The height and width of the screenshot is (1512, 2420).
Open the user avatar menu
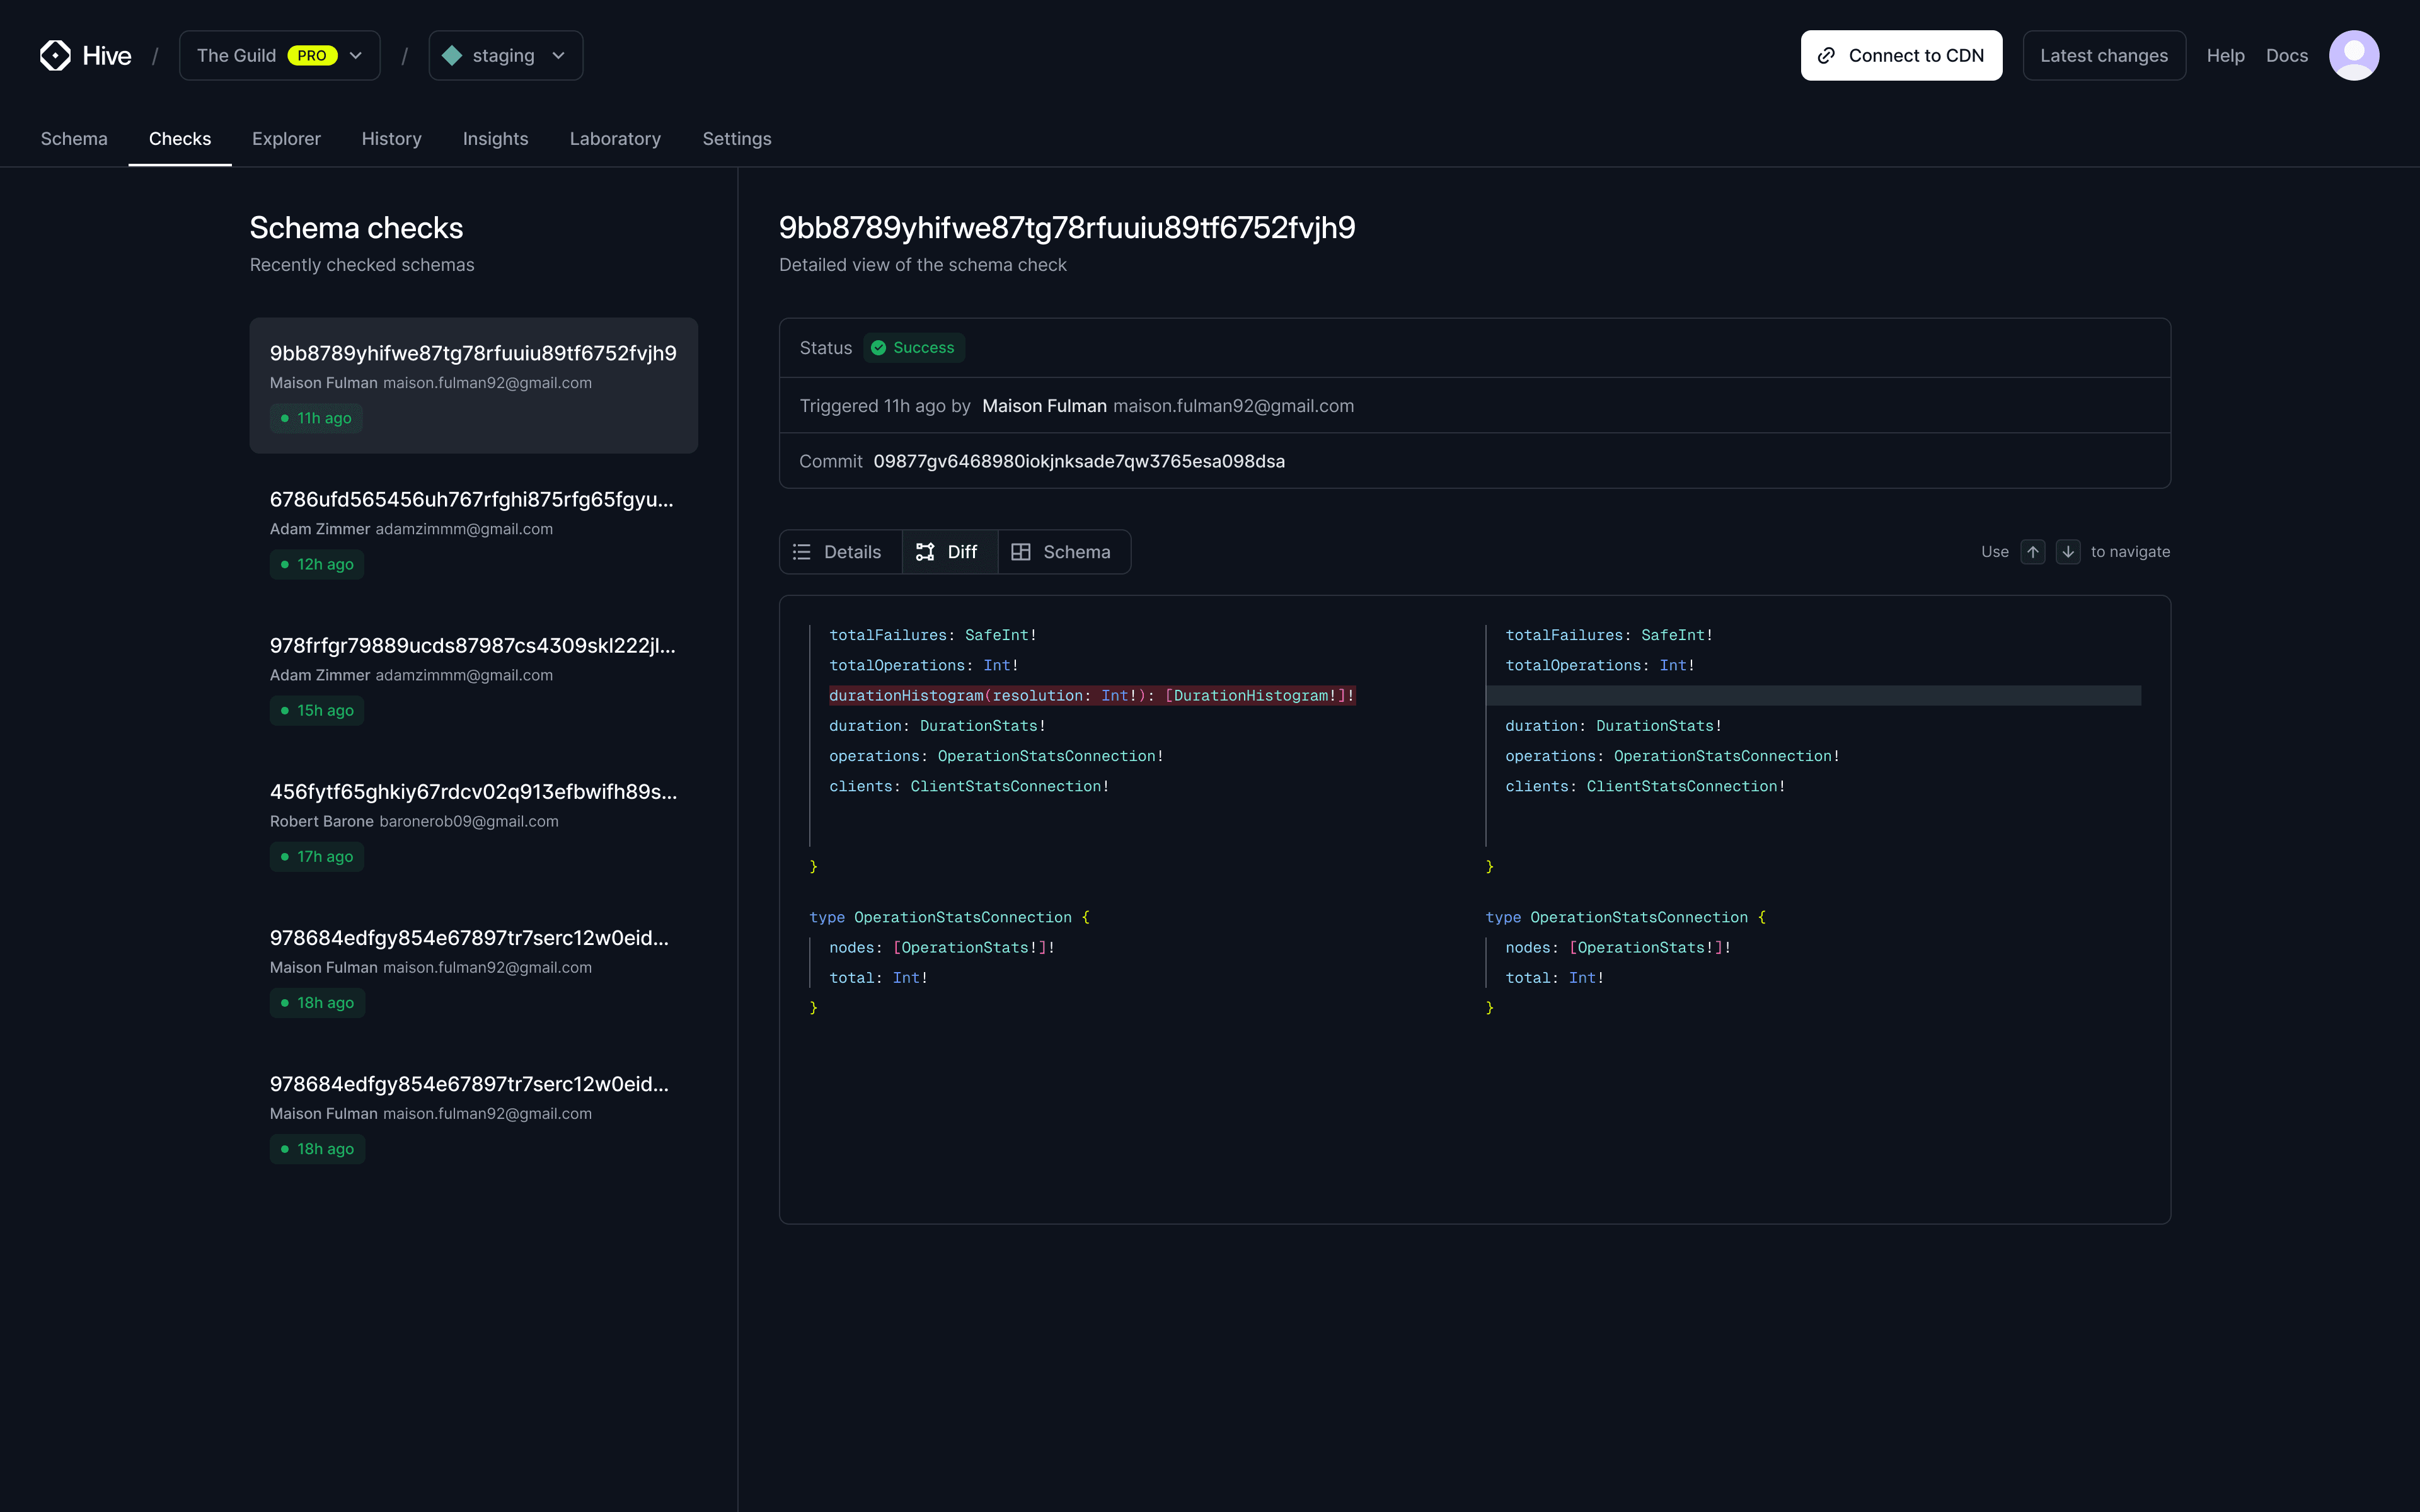tap(2353, 55)
